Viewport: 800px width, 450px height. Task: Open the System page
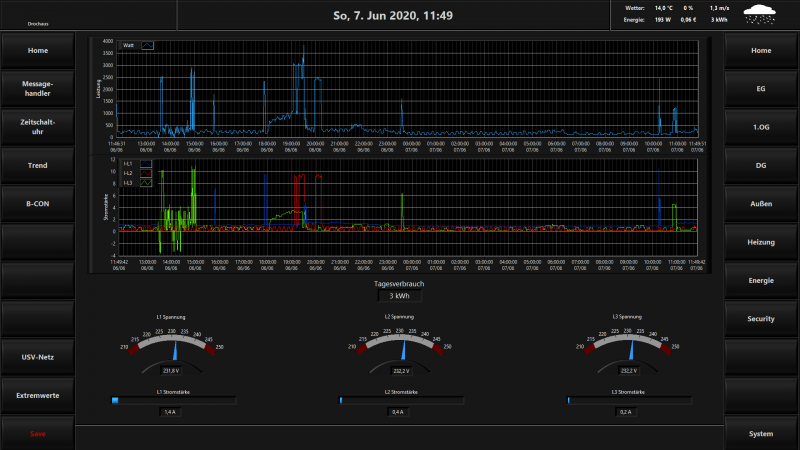[x=761, y=434]
